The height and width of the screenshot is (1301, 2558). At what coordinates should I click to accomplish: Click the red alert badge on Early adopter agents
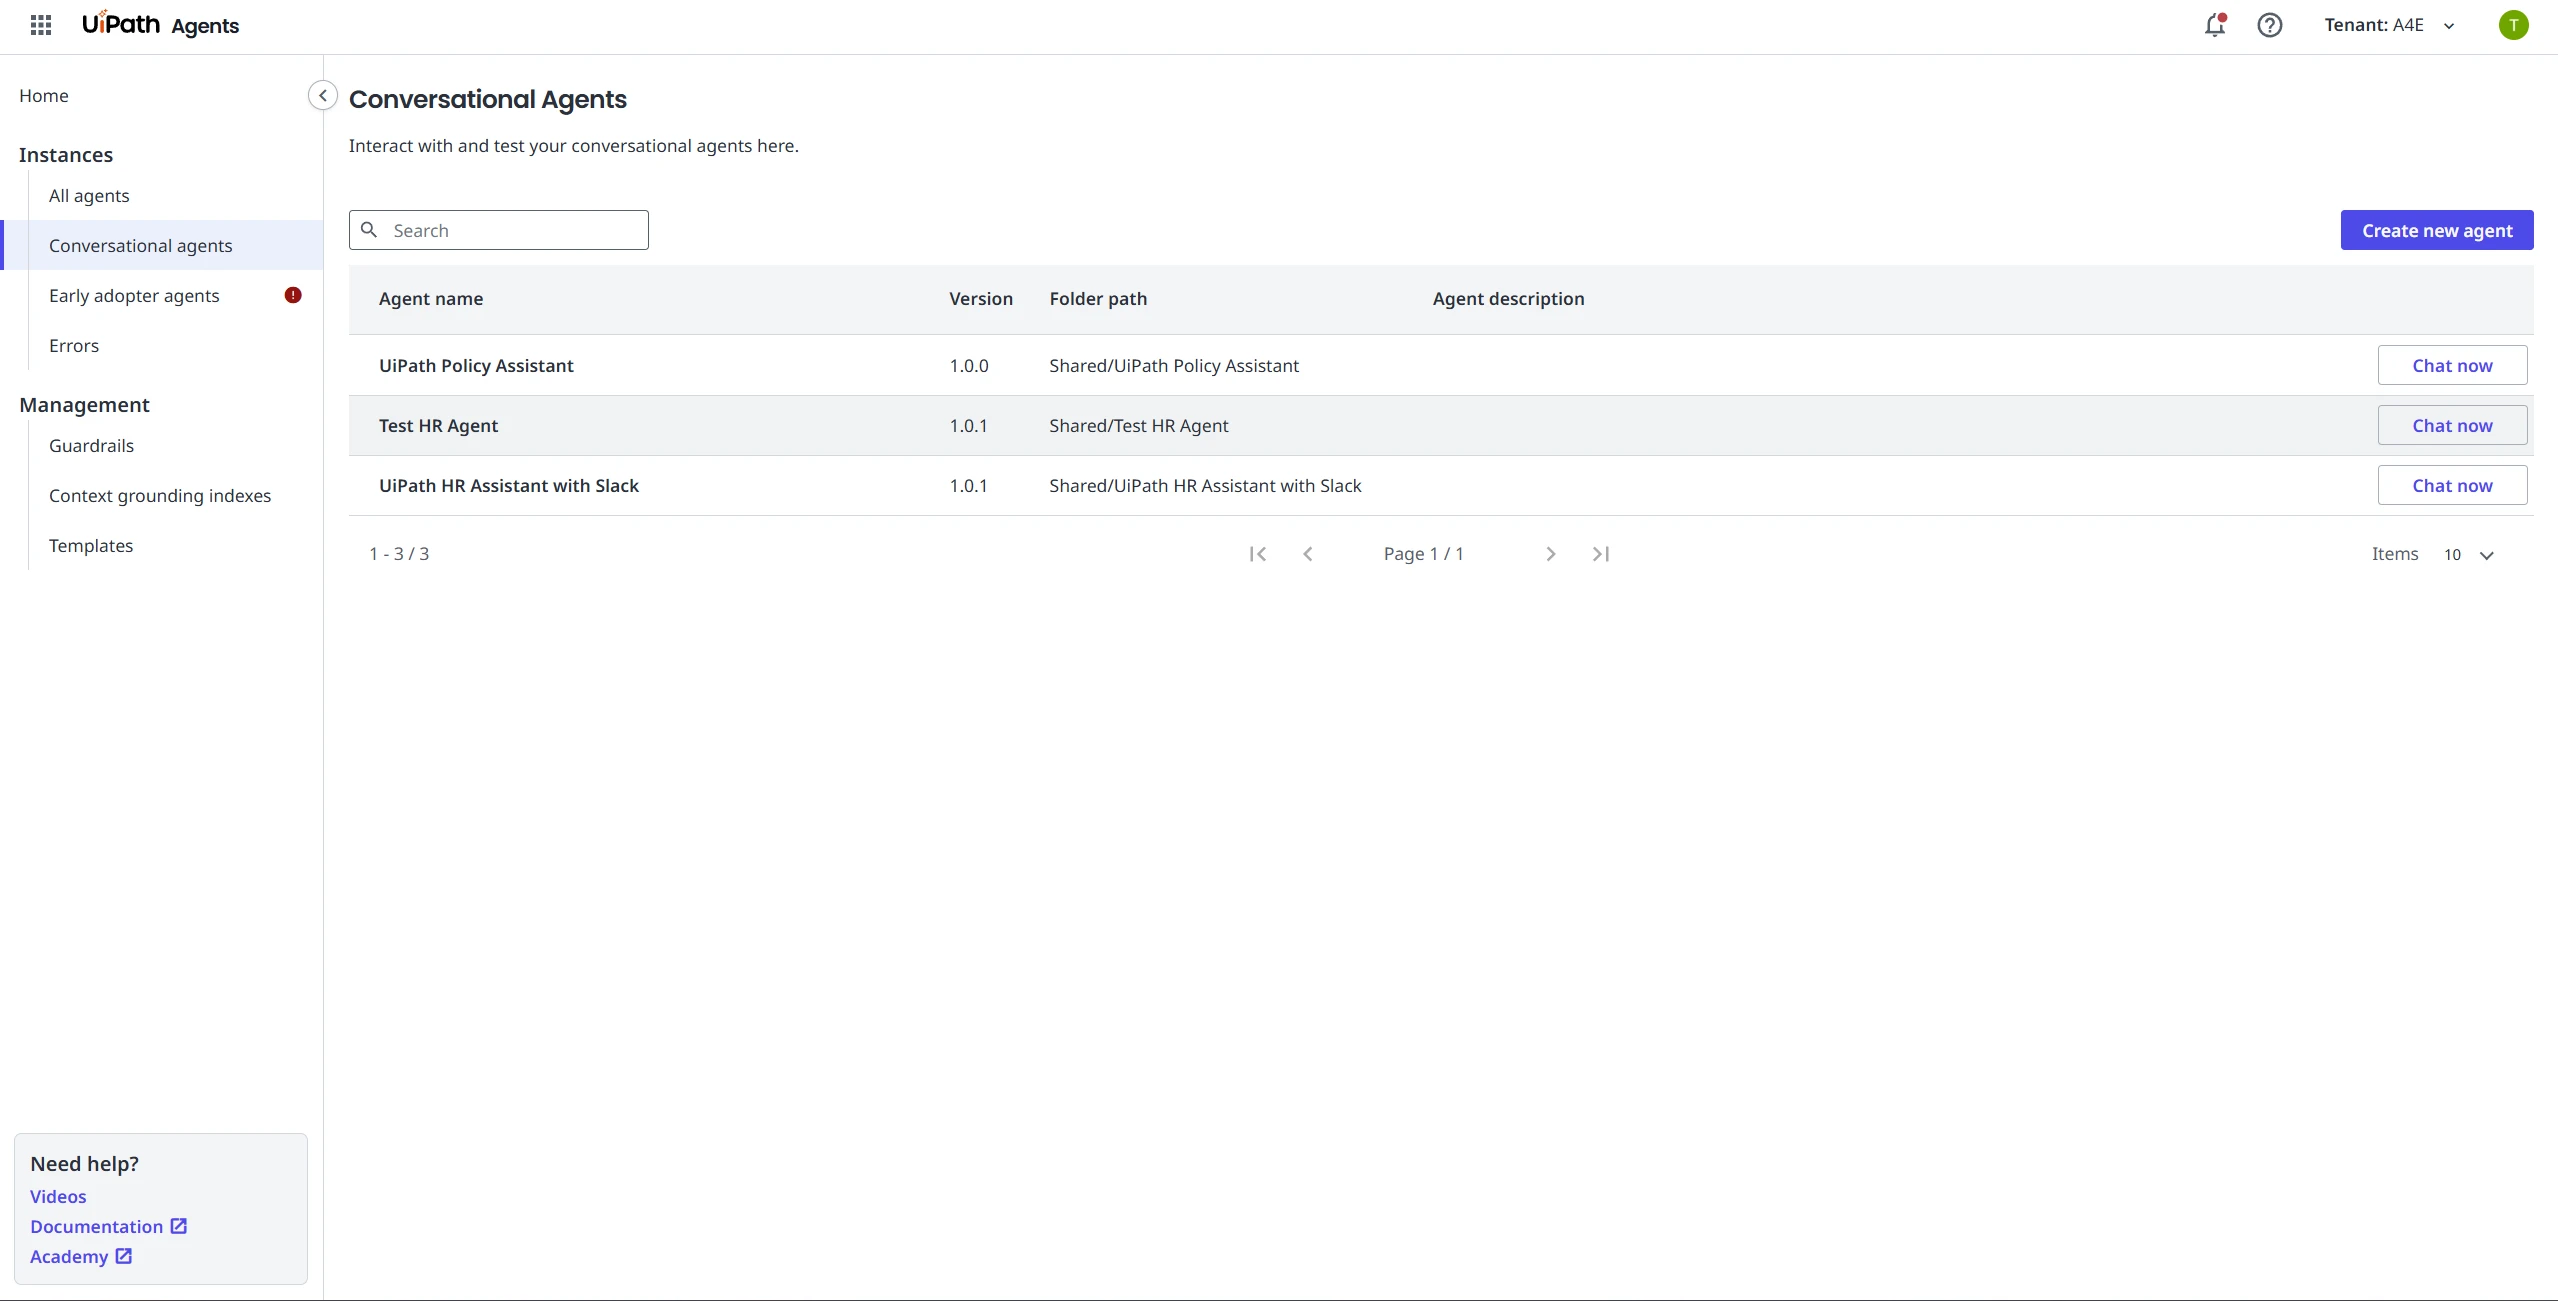(293, 295)
